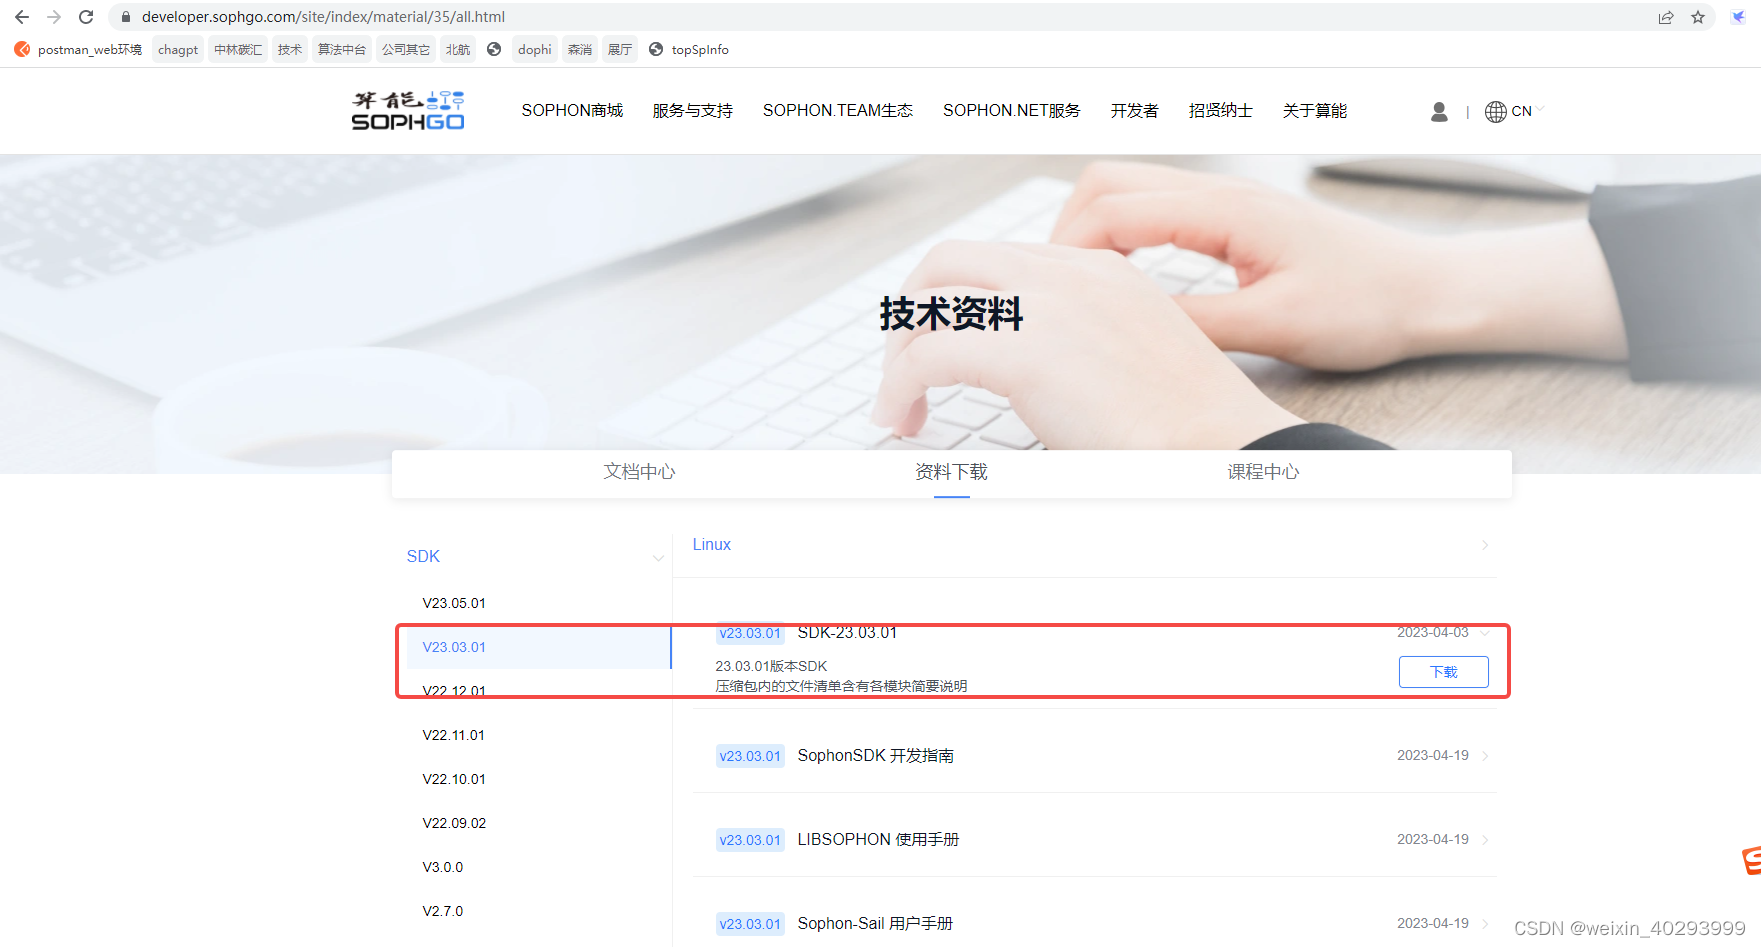Viewport: 1761px width, 947px height.
Task: Expand the Linux section
Action: point(1484,544)
